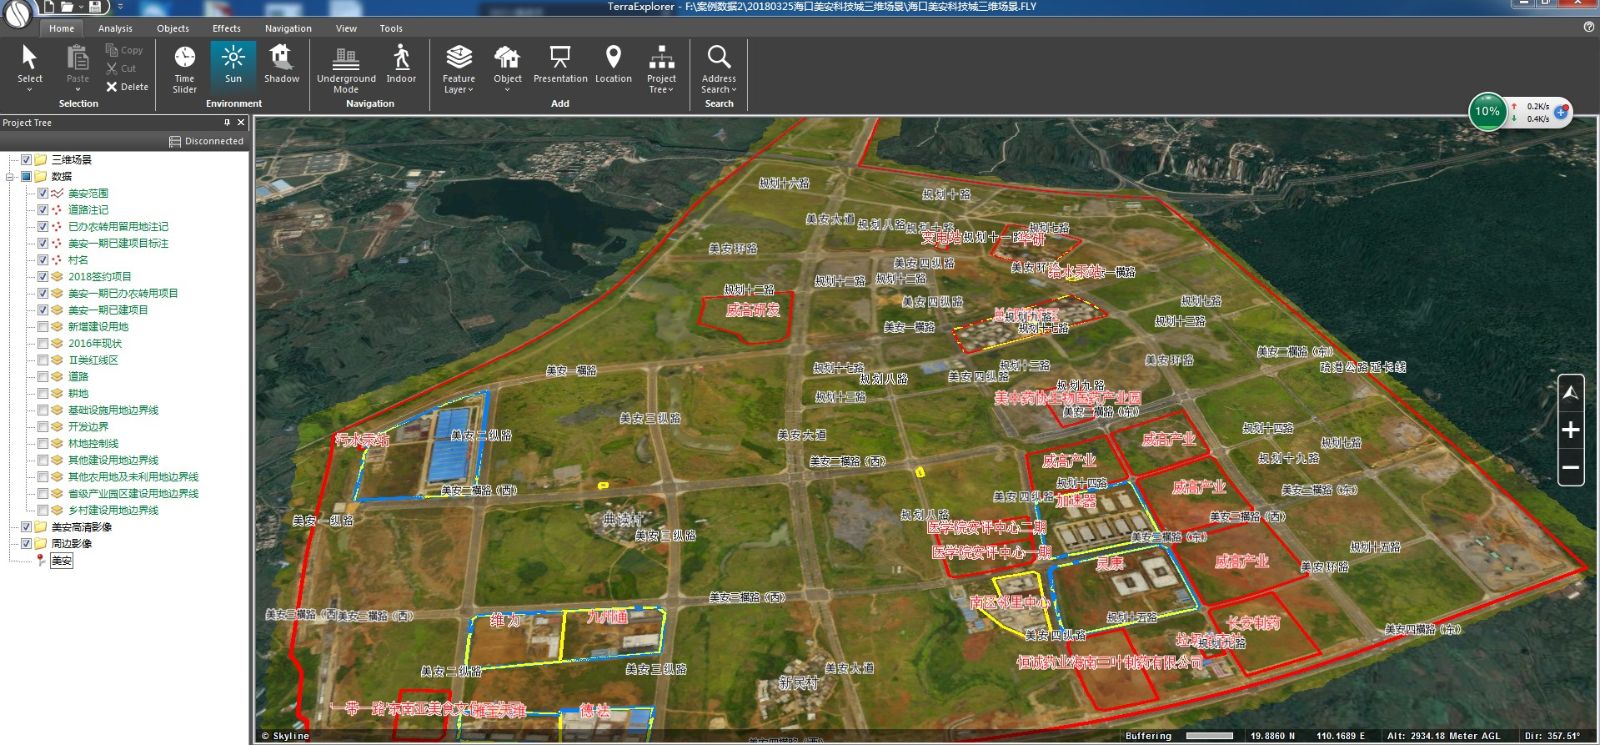This screenshot has height=745, width=1600.
Task: Click the Copy icon in Selection group
Action: tap(112, 50)
